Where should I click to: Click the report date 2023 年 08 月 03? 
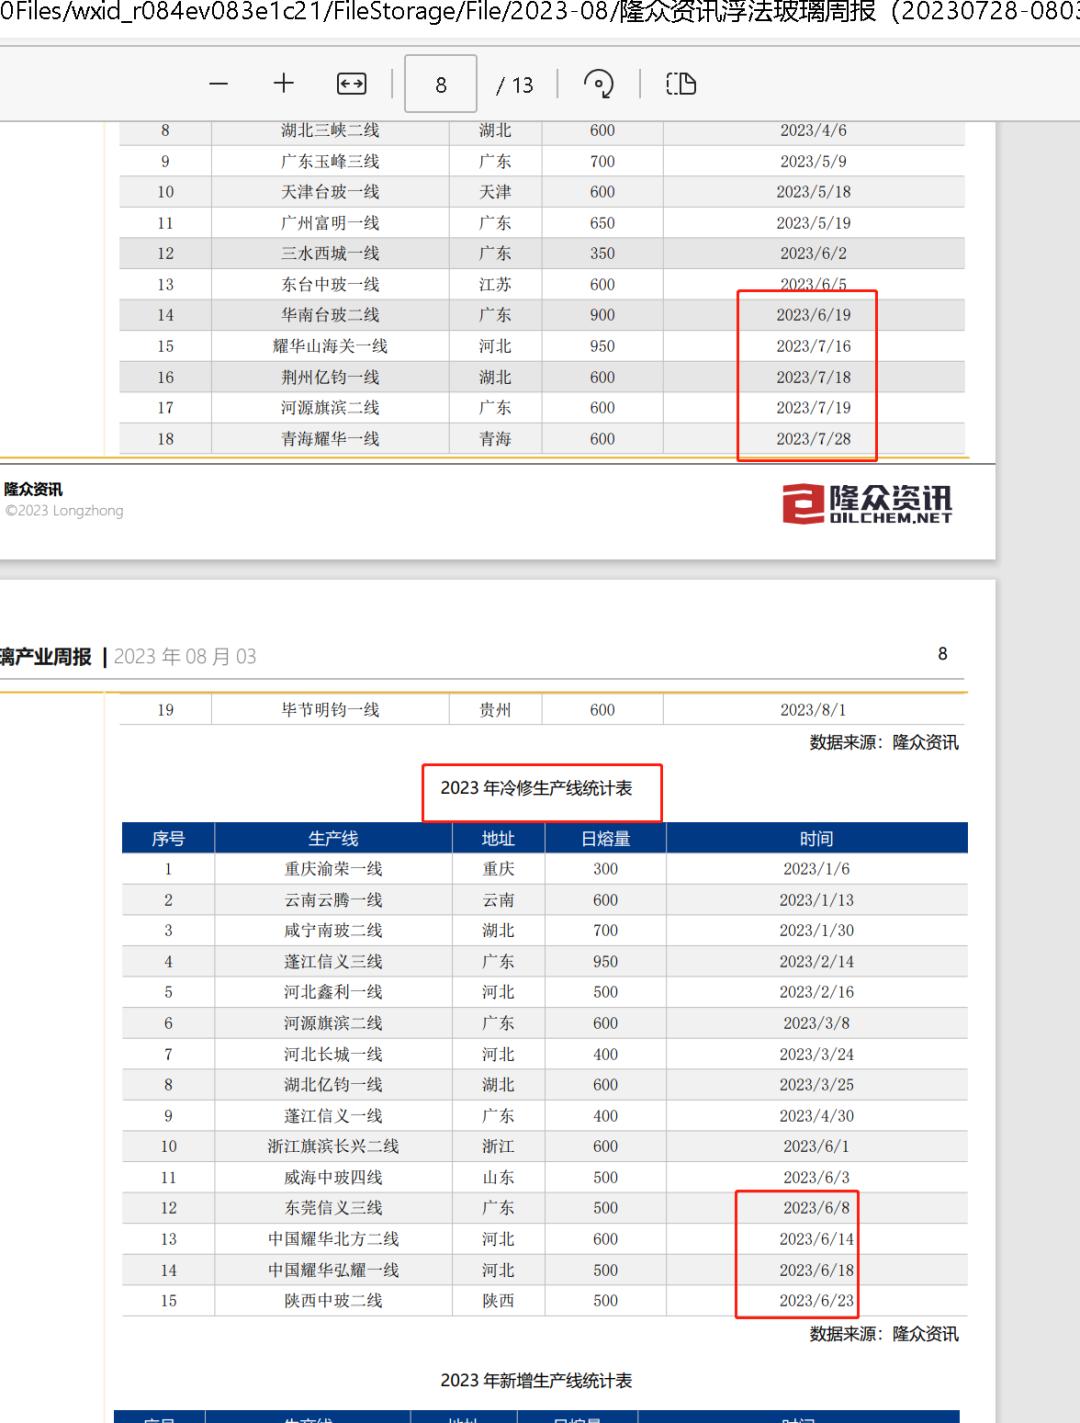click(x=186, y=657)
